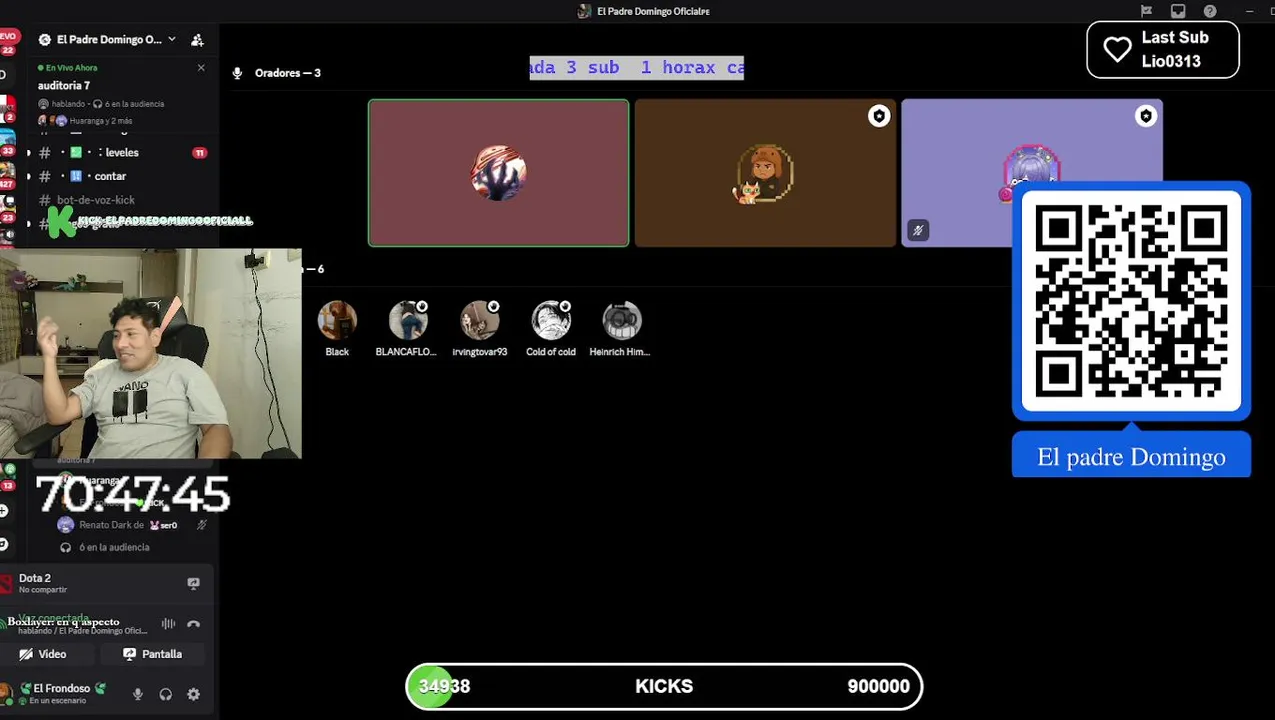1275x720 pixels.
Task: Click muted icon beside Renato Dark
Action: point(201,525)
